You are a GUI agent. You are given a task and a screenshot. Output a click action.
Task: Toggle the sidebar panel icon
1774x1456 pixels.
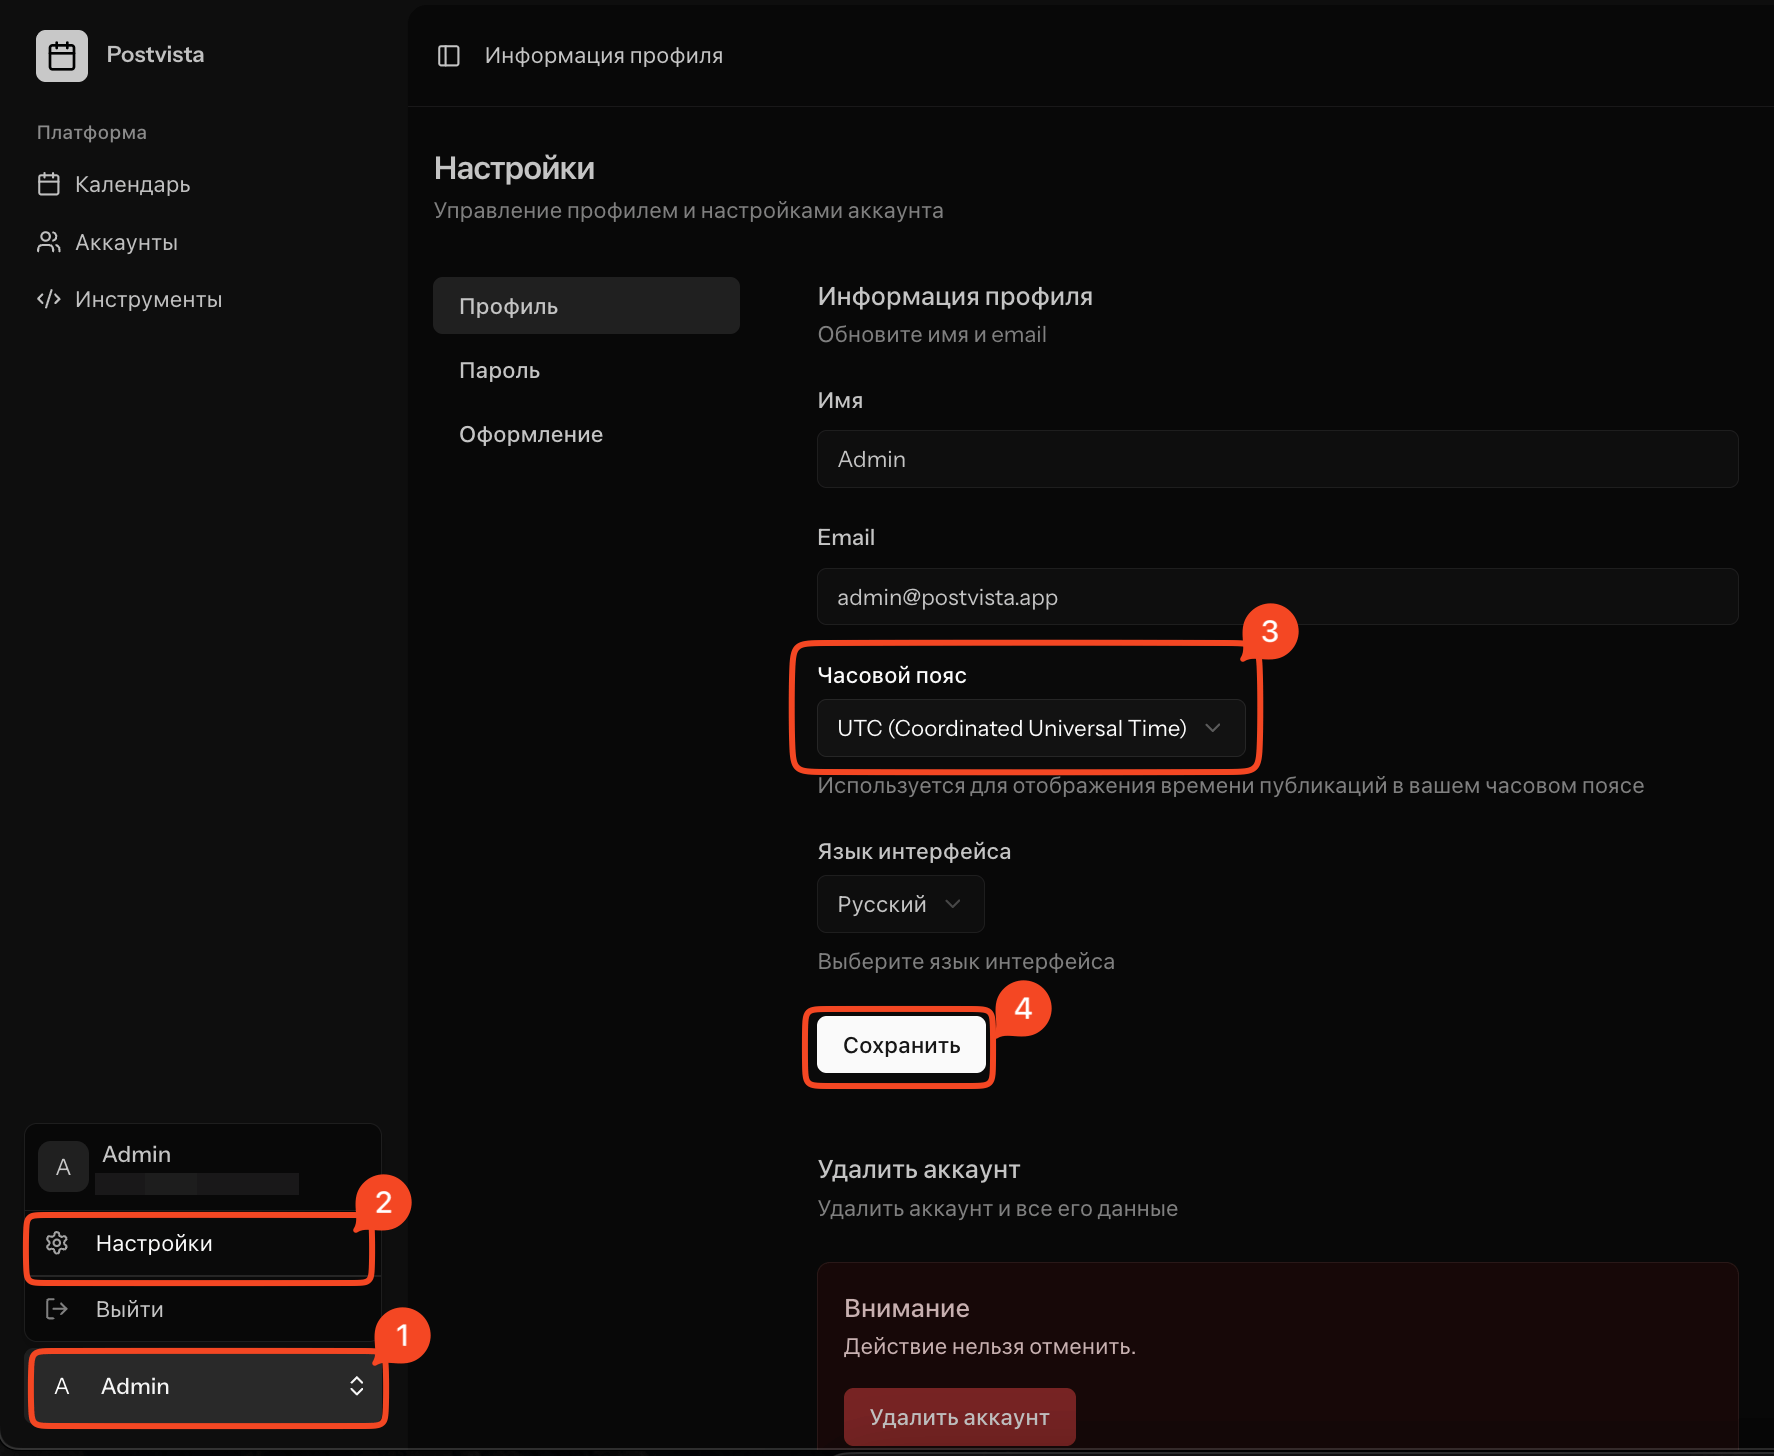tap(449, 56)
